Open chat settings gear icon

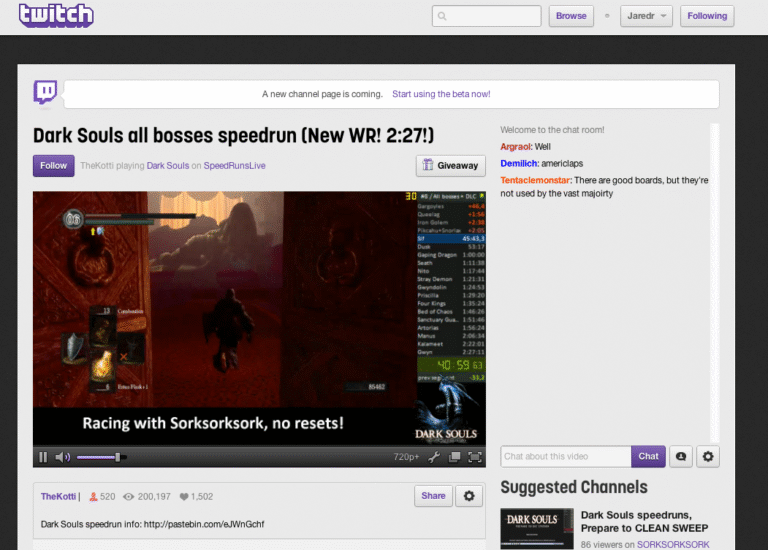[708, 456]
